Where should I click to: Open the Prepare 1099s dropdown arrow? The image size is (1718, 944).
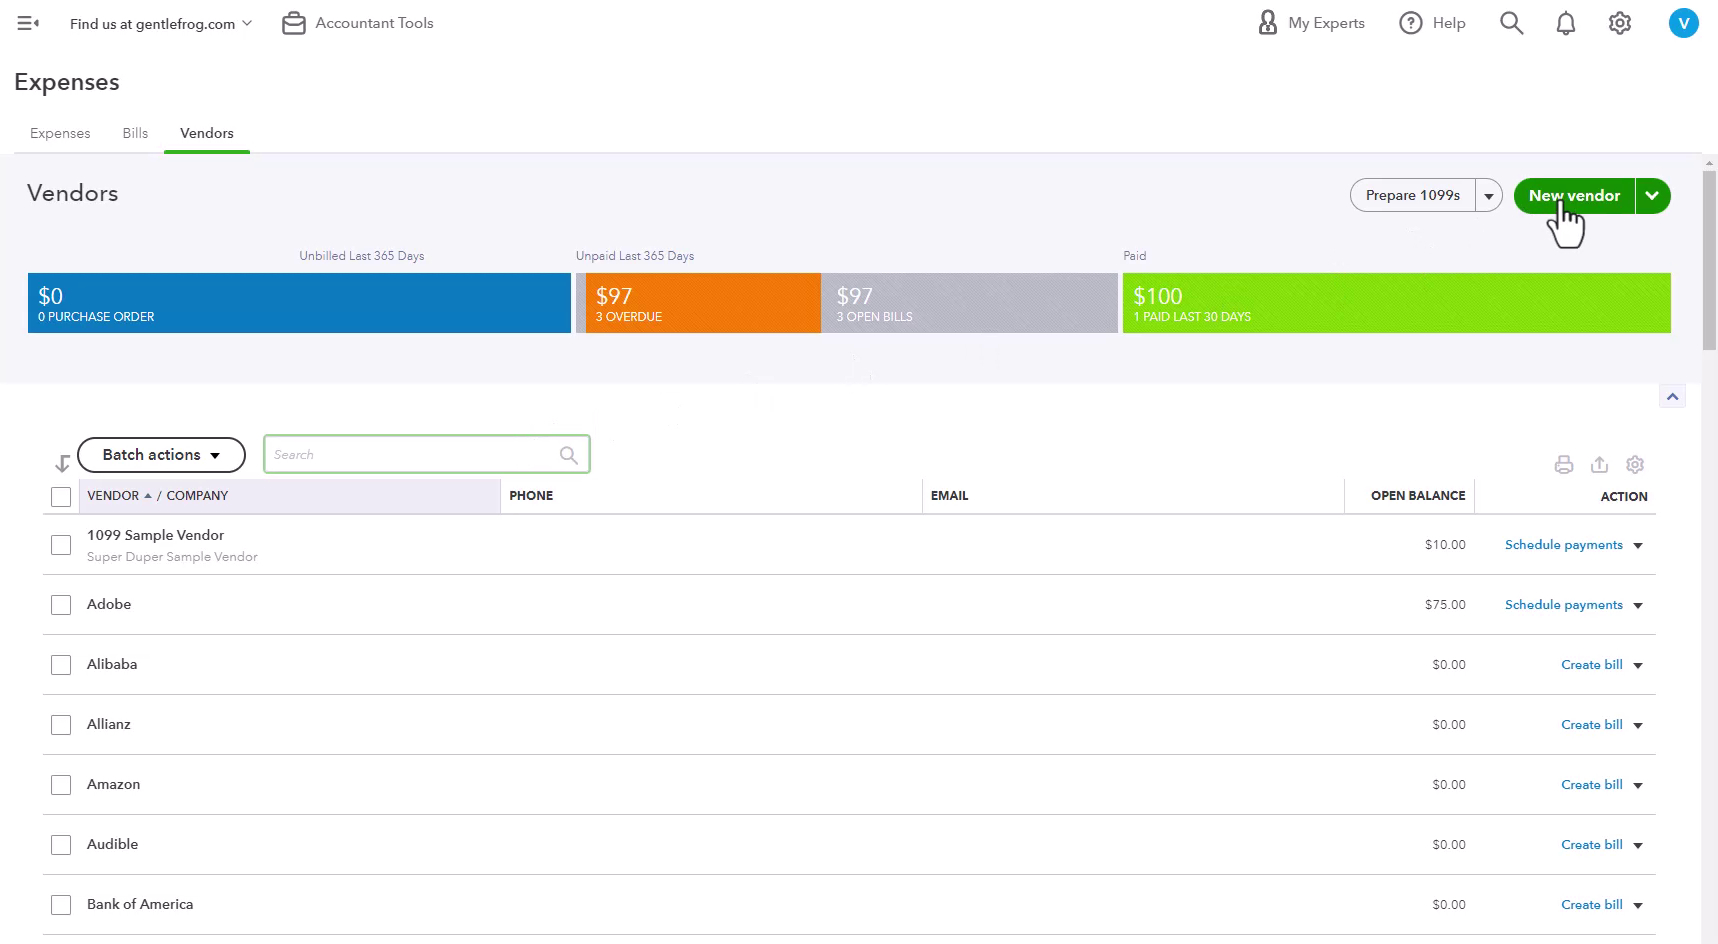coord(1489,196)
